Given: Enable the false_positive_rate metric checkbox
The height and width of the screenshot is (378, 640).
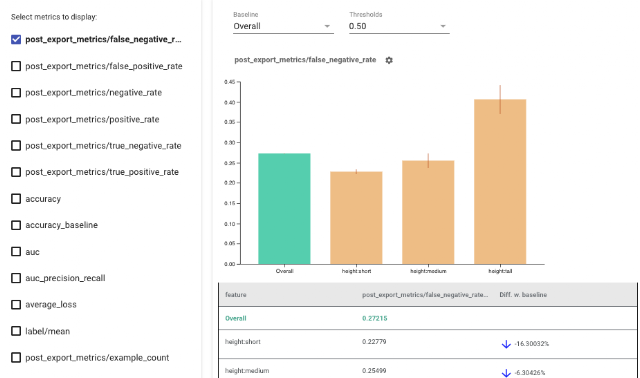Looking at the screenshot, I should [x=16, y=66].
